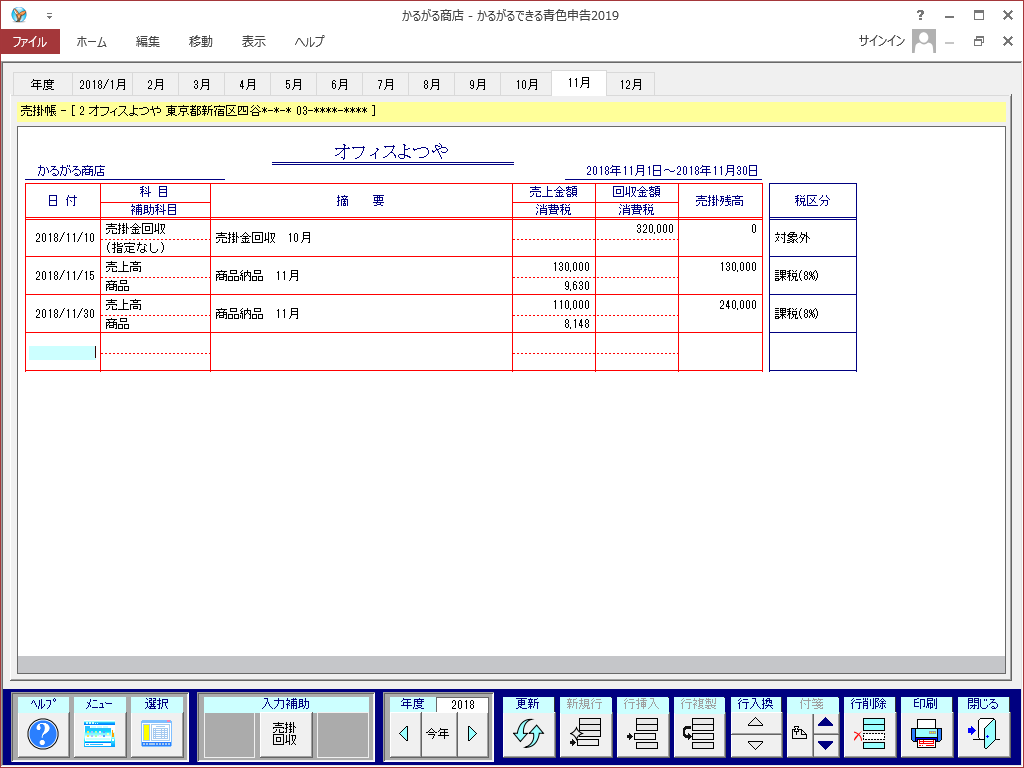Click the empty date cell in the new row
The width and height of the screenshot is (1024, 768).
tap(63, 353)
